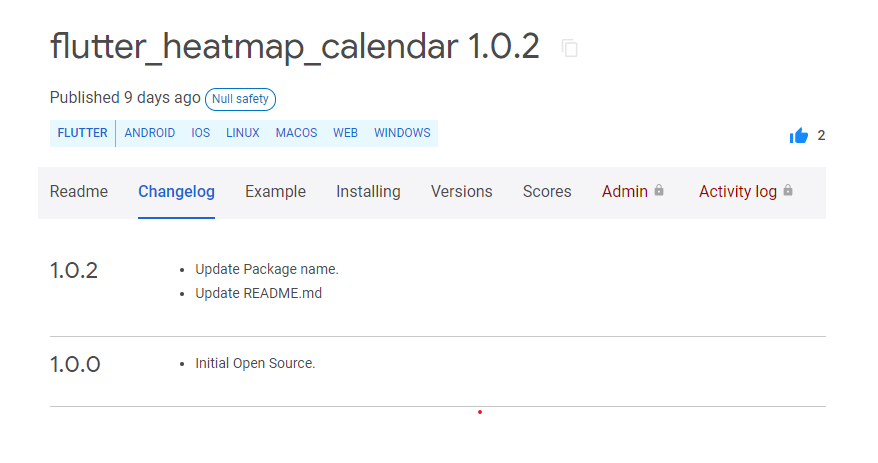Screen dimensions: 878x463
Task: Show the Scores tab
Action: (547, 192)
